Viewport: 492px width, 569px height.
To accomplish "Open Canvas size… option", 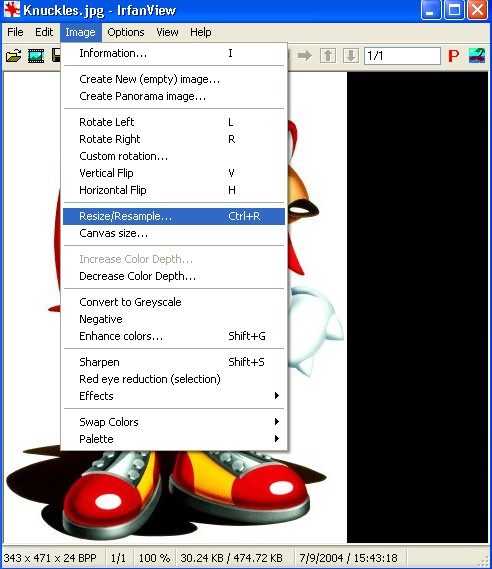I will pos(174,233).
